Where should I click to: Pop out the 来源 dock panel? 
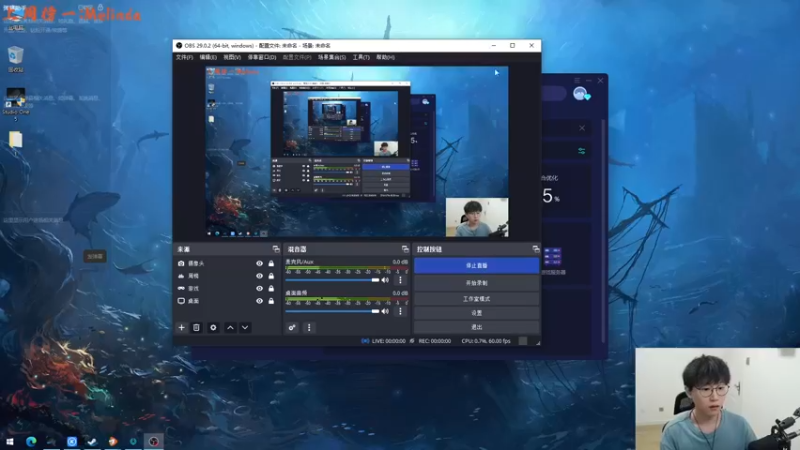276,249
